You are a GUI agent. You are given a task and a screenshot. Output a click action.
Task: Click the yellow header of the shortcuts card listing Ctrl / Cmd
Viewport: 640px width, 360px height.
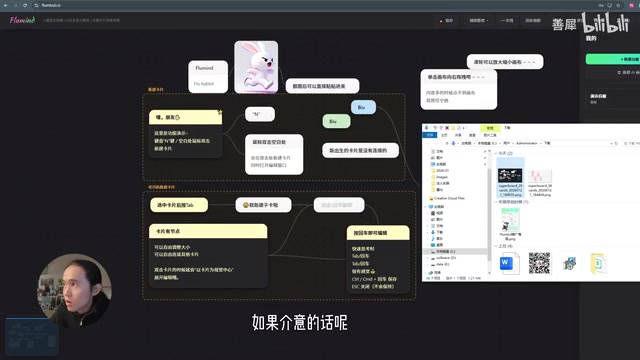(378, 233)
